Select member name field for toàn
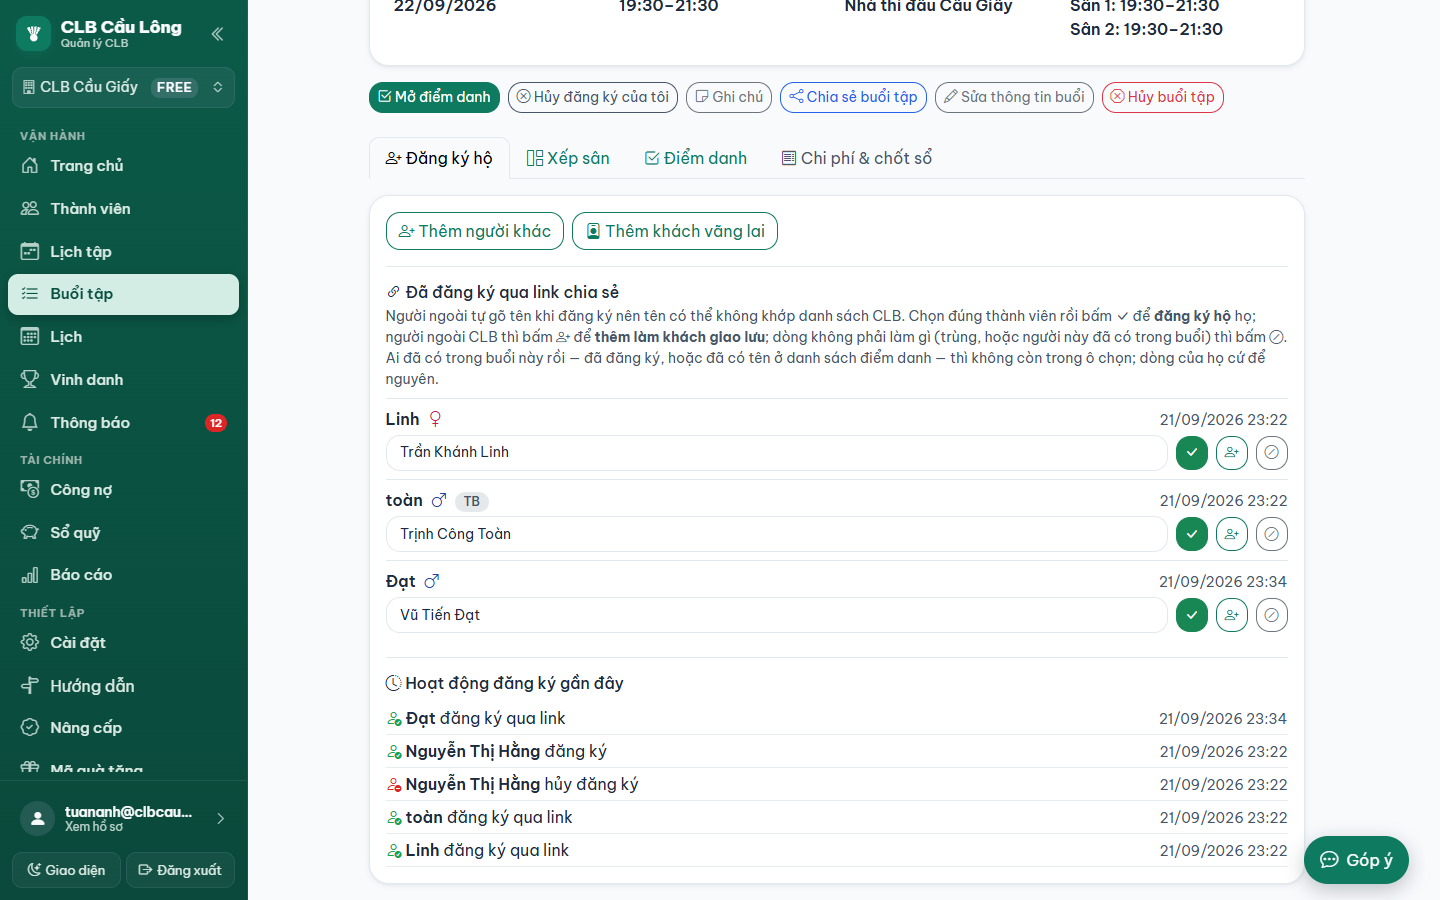This screenshot has width=1440, height=900. (776, 534)
